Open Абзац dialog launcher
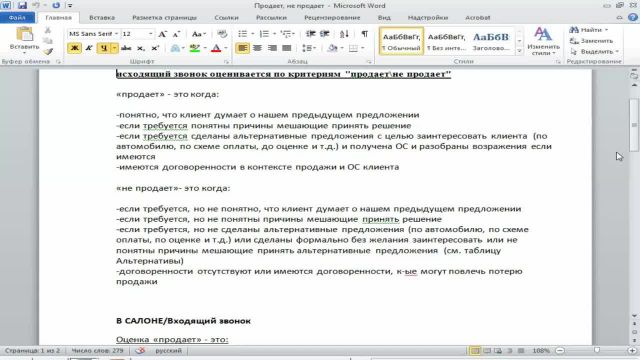Viewport: 640px width, 360px height. (x=369, y=62)
